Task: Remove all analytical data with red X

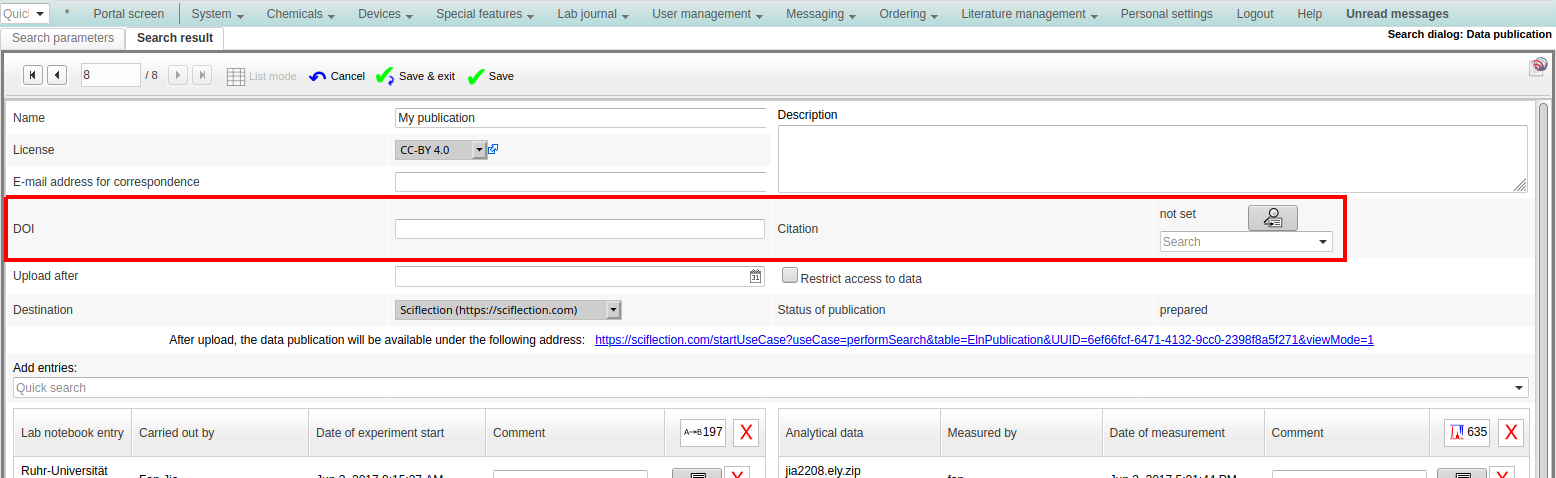Action: tap(1511, 432)
